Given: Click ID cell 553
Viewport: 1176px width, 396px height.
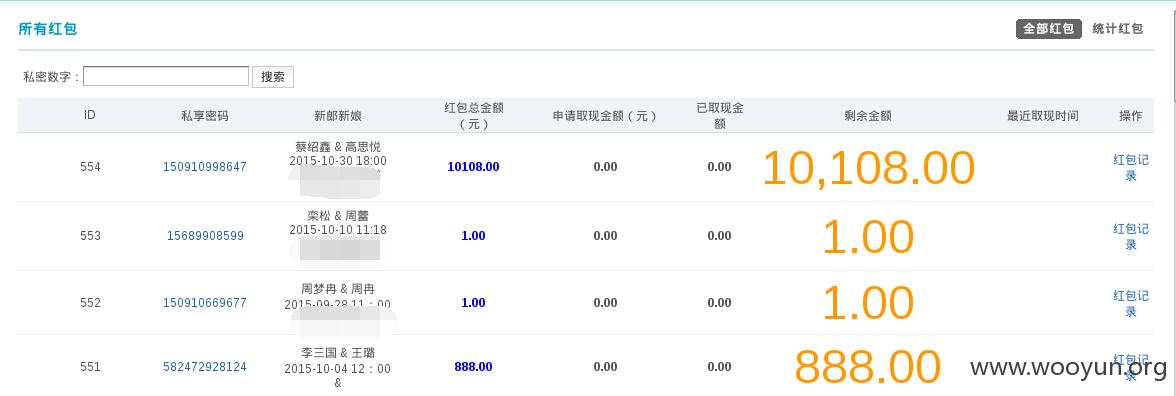Looking at the screenshot, I should click(90, 236).
